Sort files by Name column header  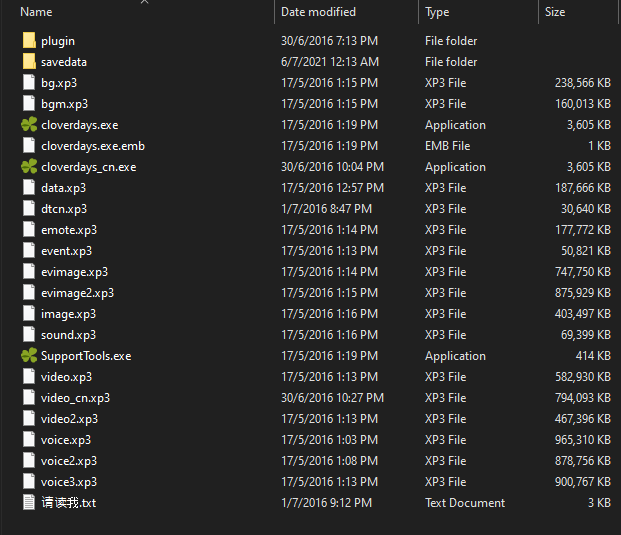36,12
